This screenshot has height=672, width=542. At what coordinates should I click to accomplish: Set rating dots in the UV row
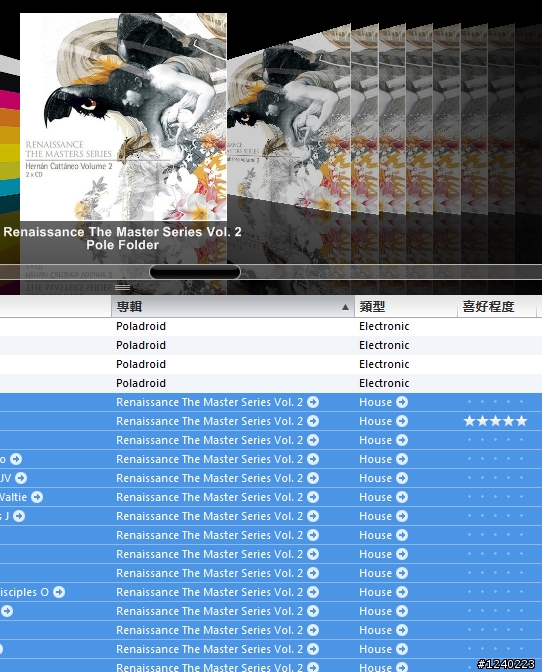pos(495,478)
